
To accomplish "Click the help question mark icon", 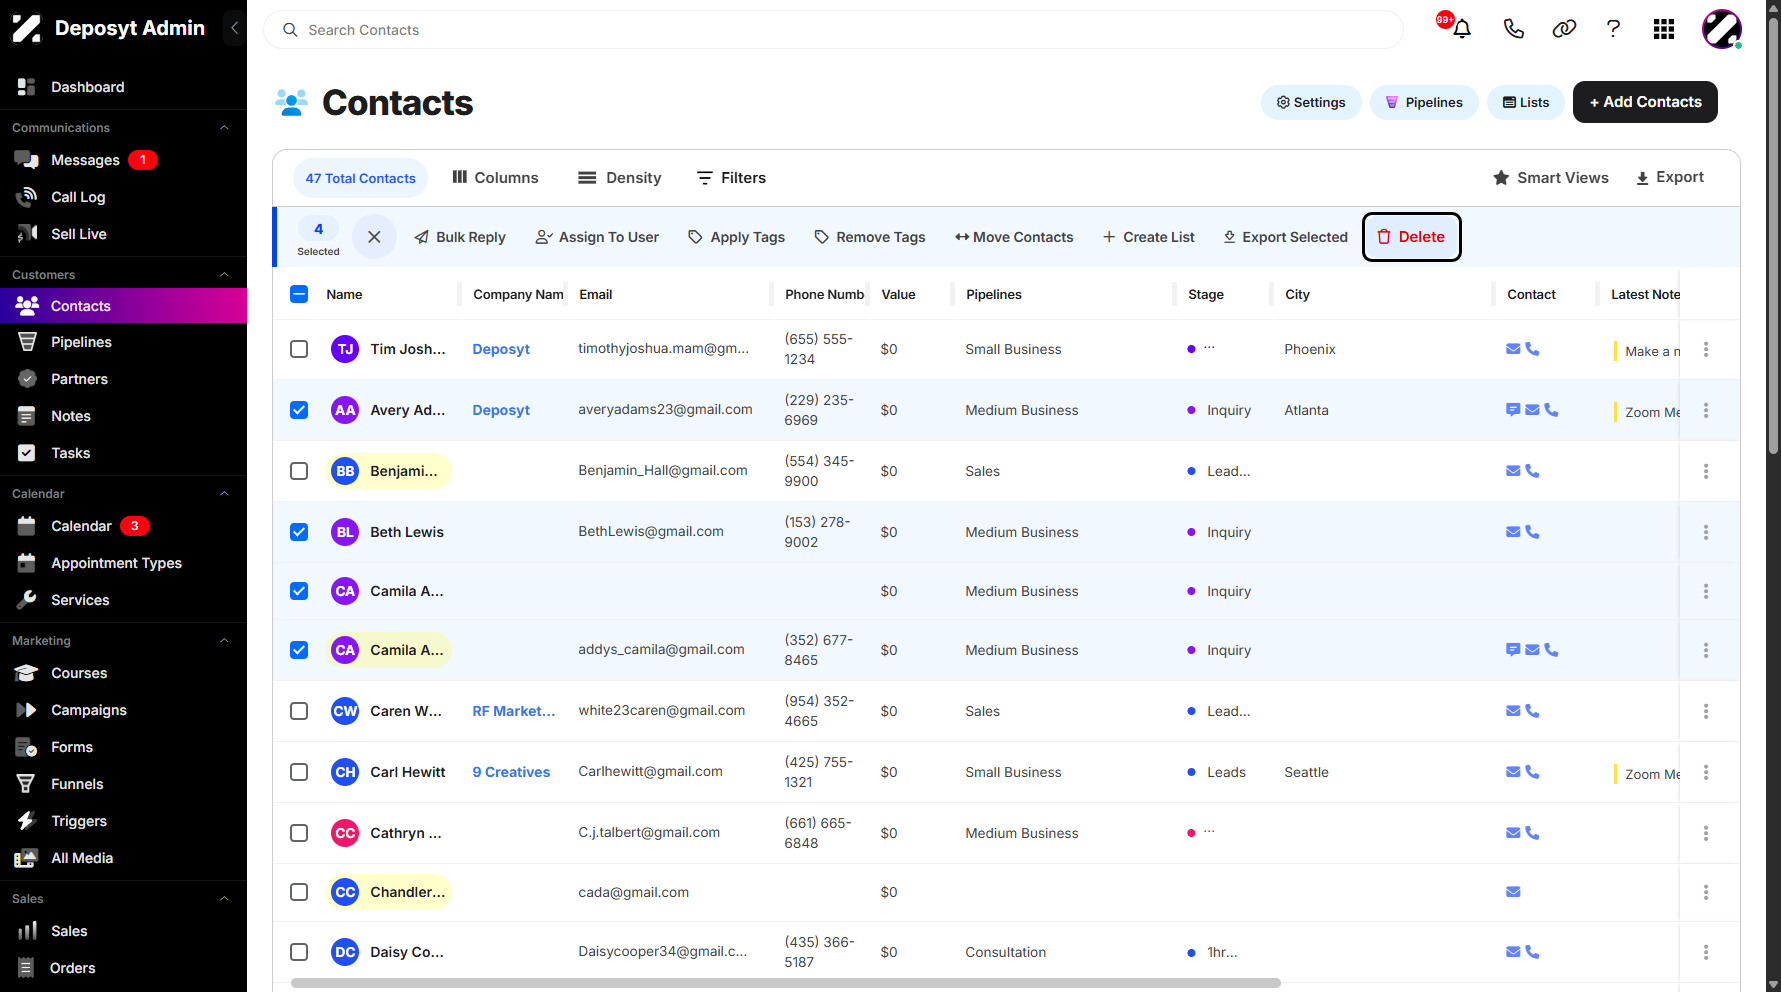I will pos(1613,29).
